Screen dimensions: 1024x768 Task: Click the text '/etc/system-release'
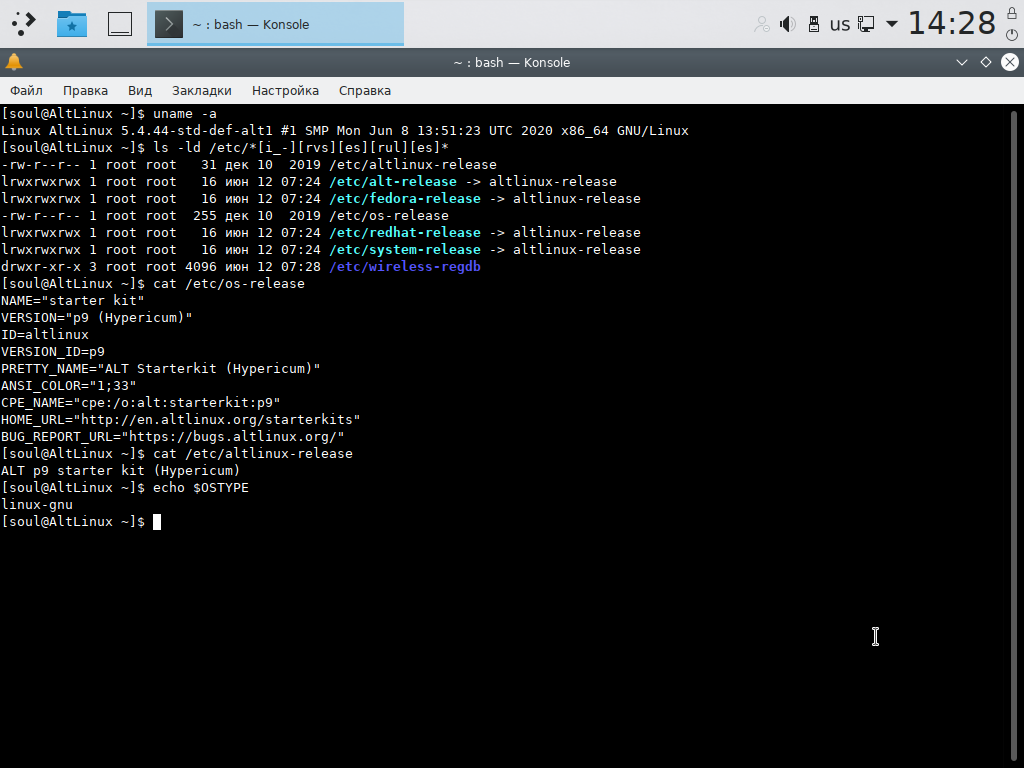[405, 249]
